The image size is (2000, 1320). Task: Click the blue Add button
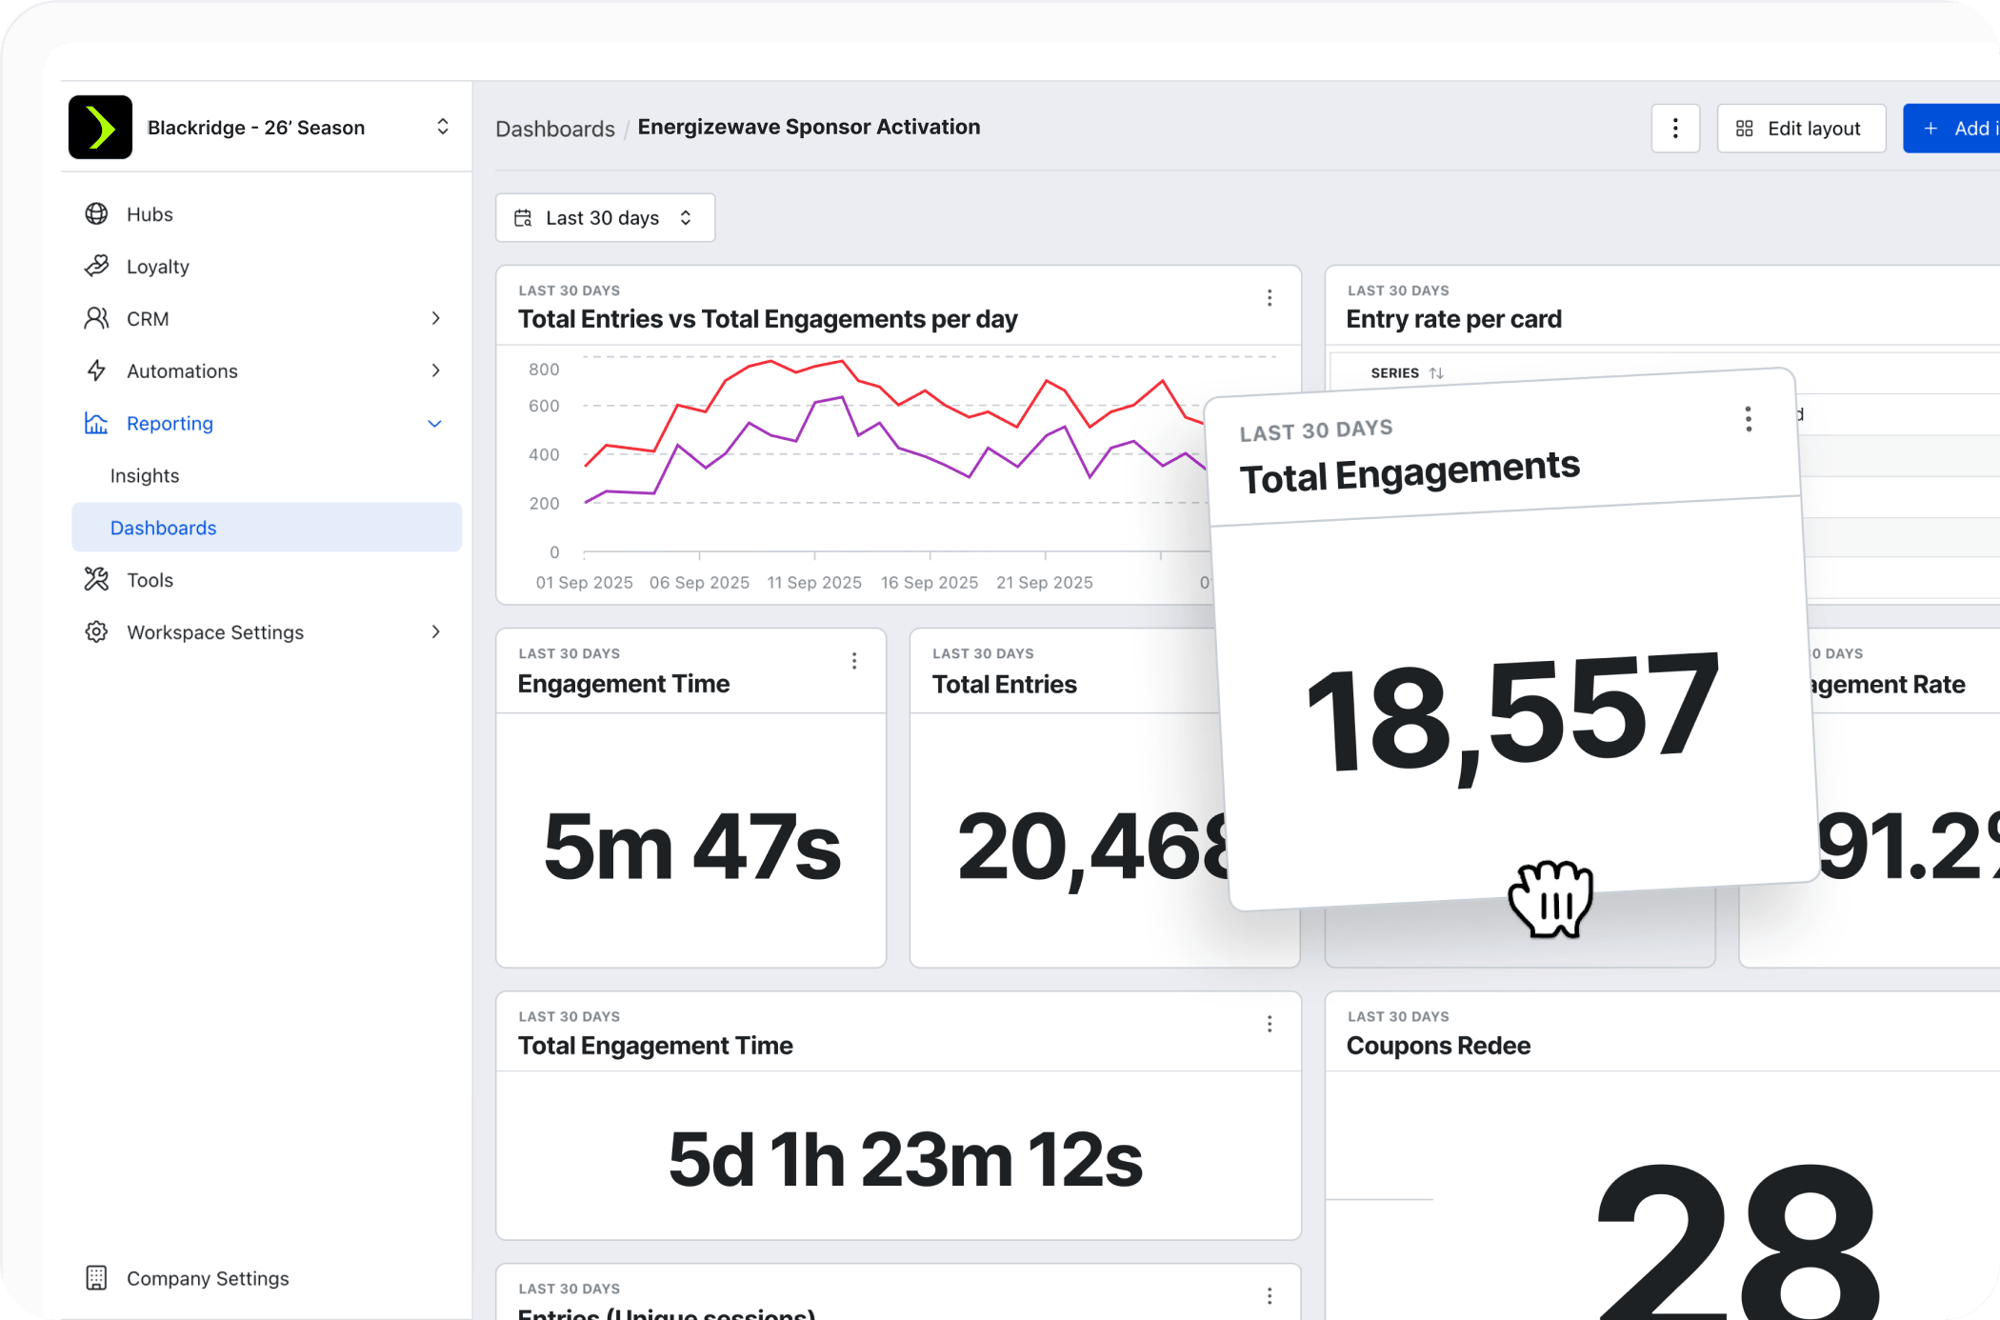tap(1951, 128)
